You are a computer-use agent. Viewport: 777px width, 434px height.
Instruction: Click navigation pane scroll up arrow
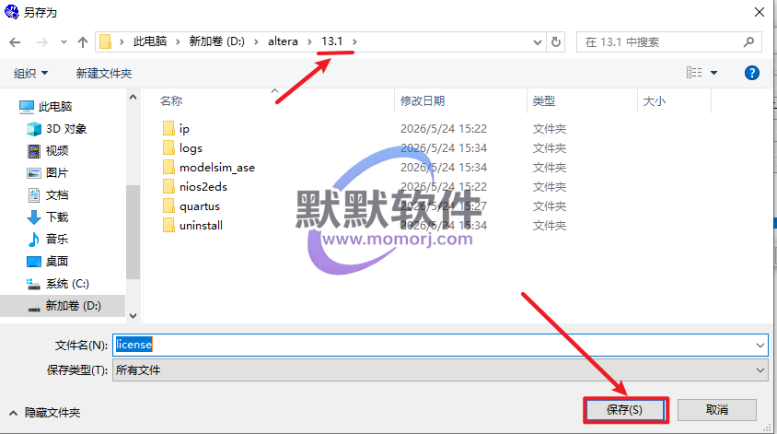133,97
